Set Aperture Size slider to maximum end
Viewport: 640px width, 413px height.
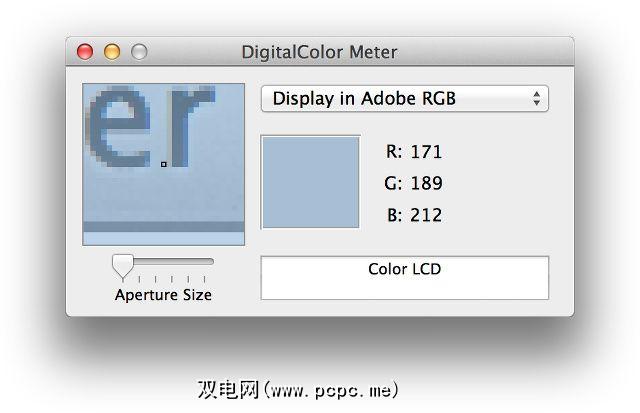click(x=212, y=263)
